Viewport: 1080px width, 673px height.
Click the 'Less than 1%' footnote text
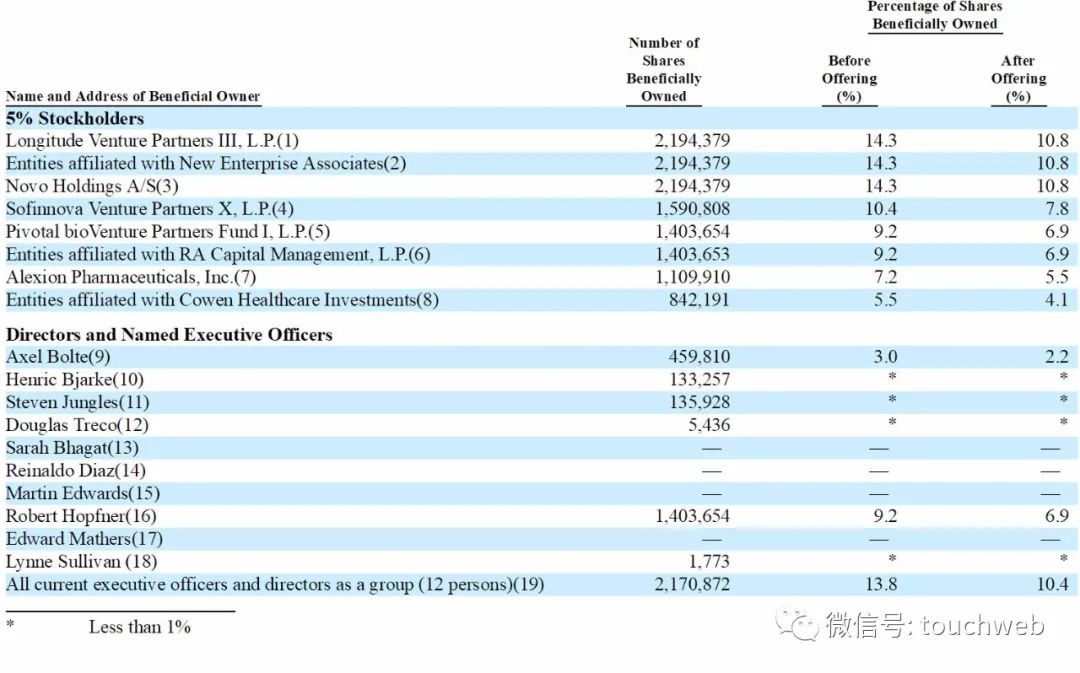pos(140,628)
